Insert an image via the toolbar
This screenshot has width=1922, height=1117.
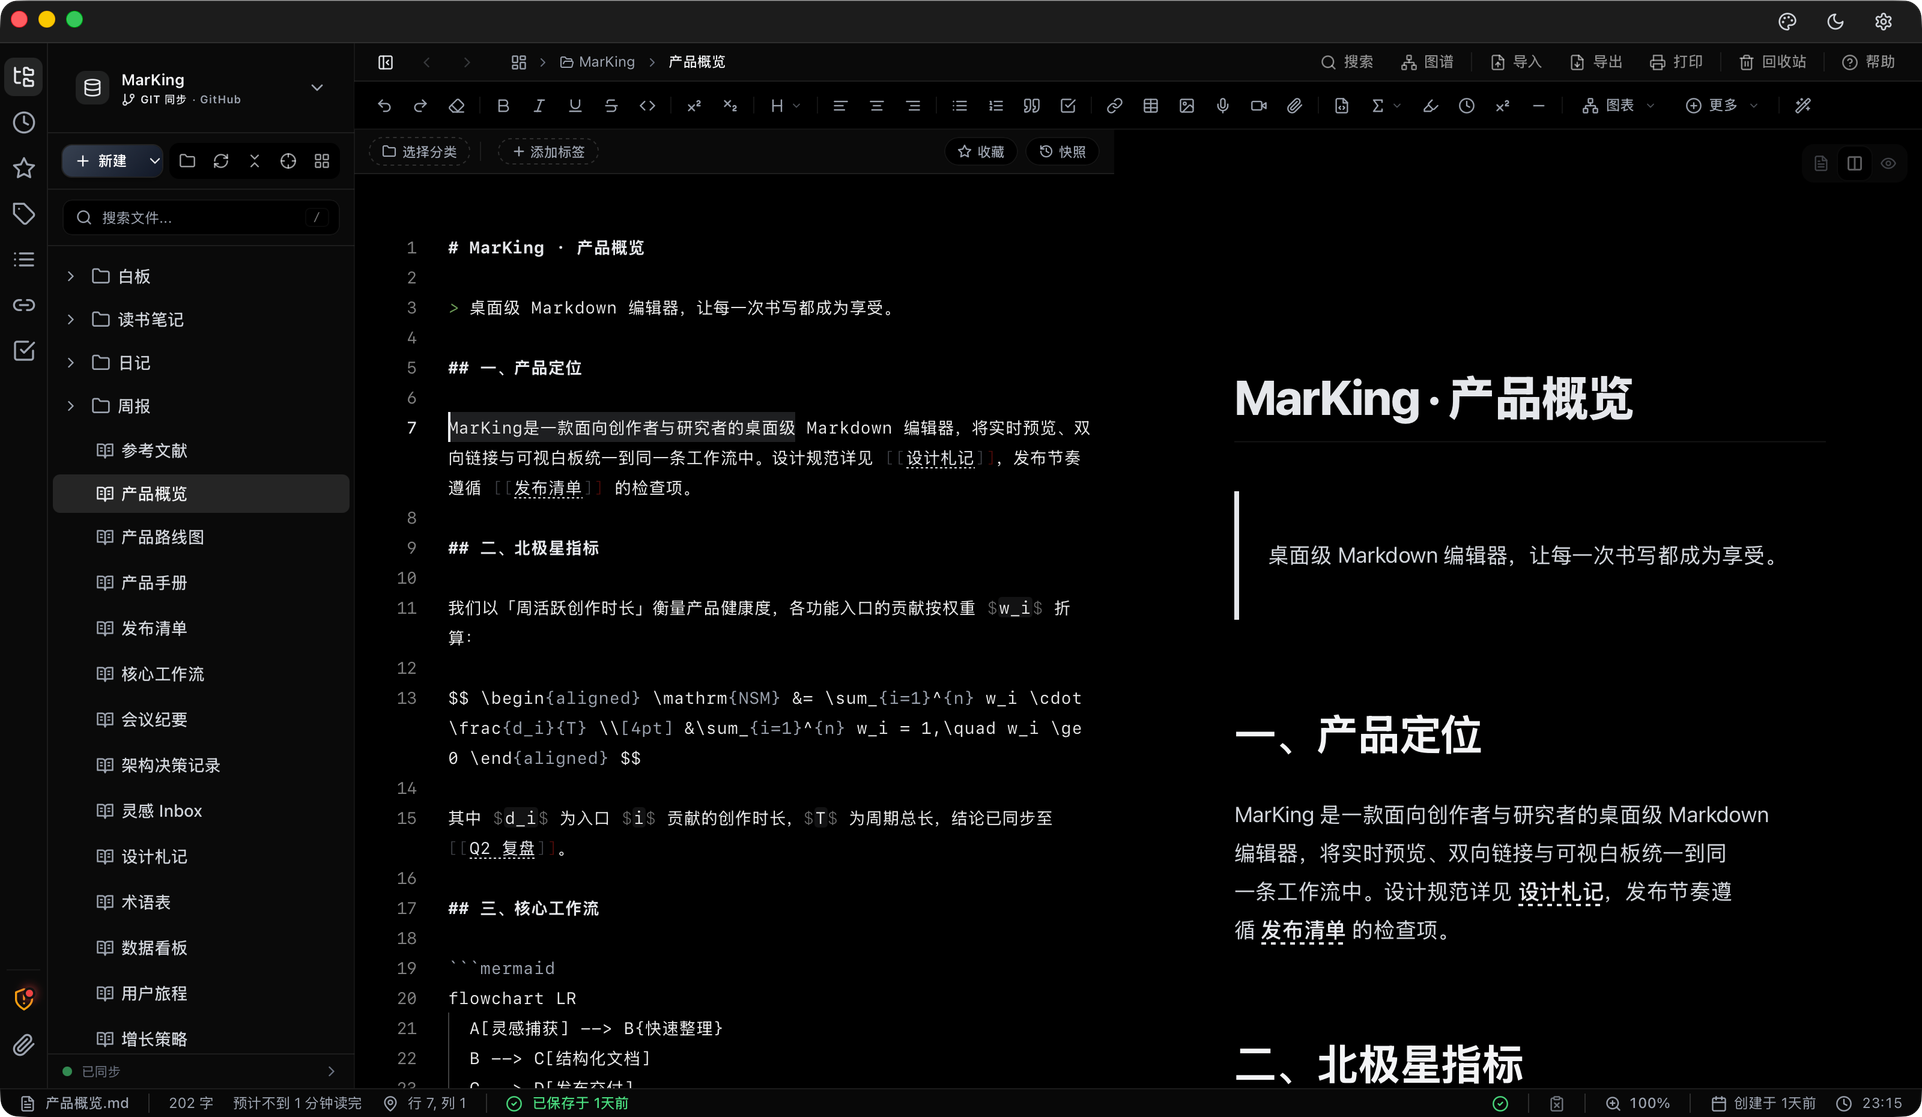[1187, 106]
